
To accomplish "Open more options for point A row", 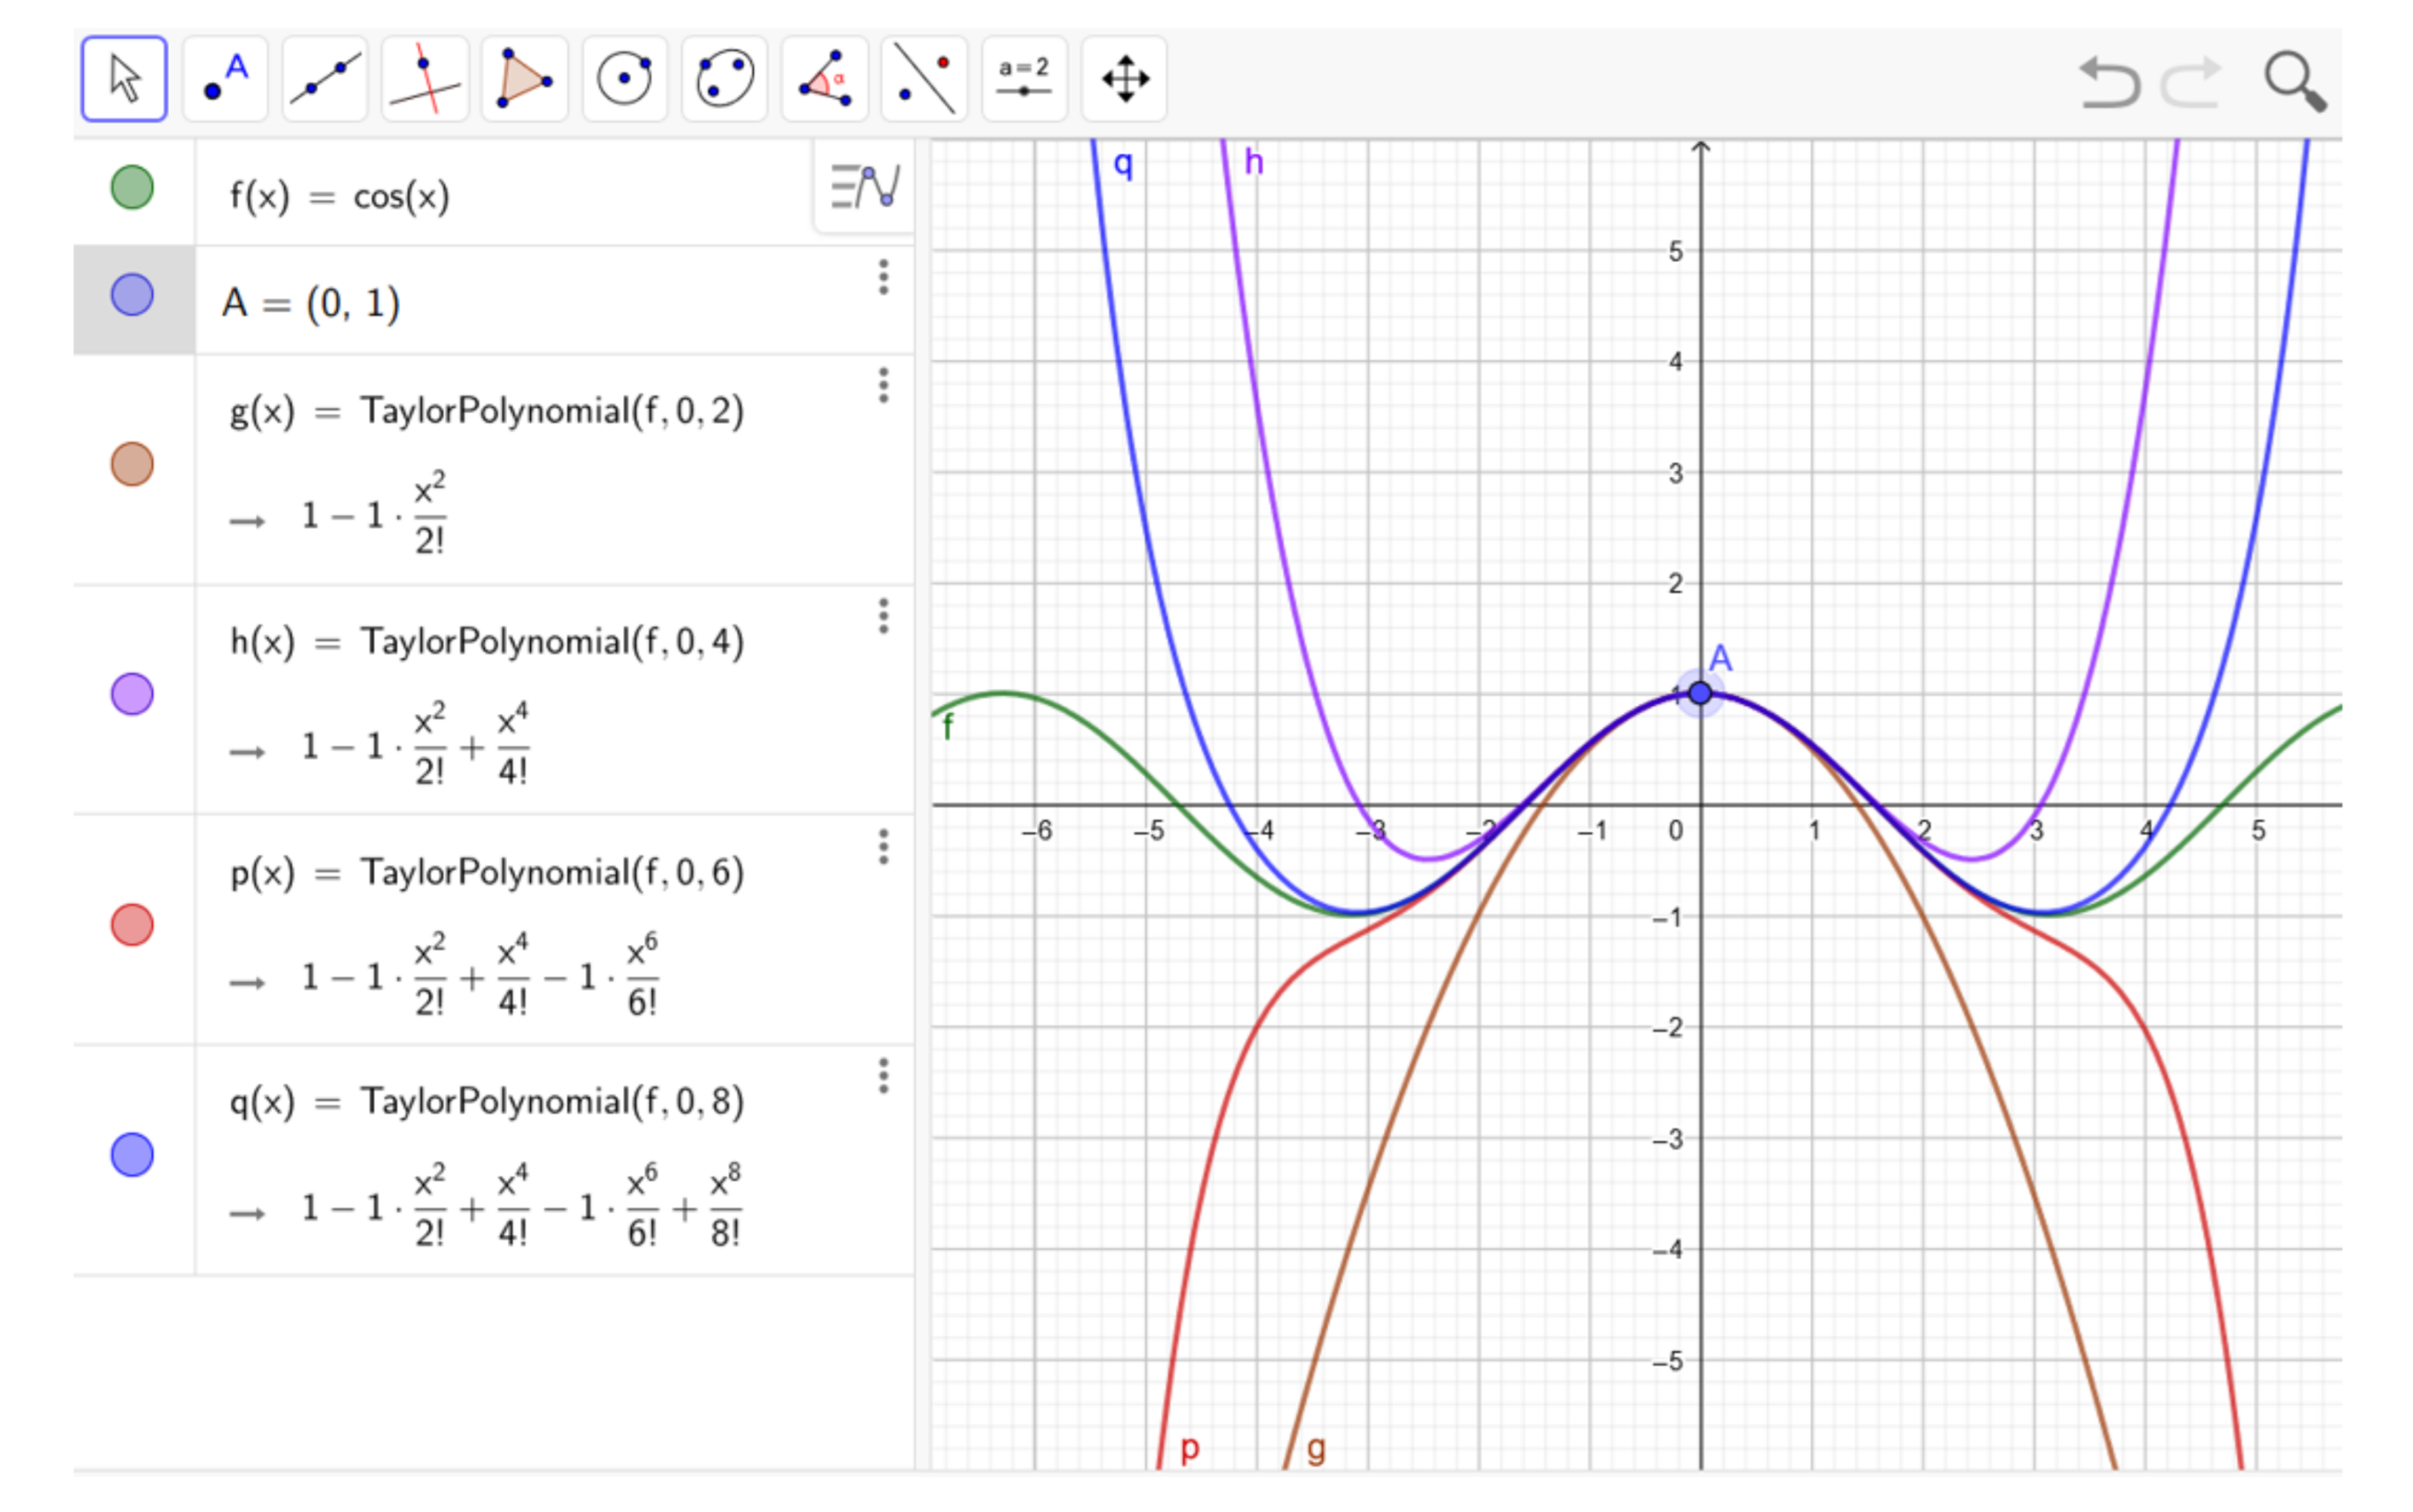I will tap(883, 277).
